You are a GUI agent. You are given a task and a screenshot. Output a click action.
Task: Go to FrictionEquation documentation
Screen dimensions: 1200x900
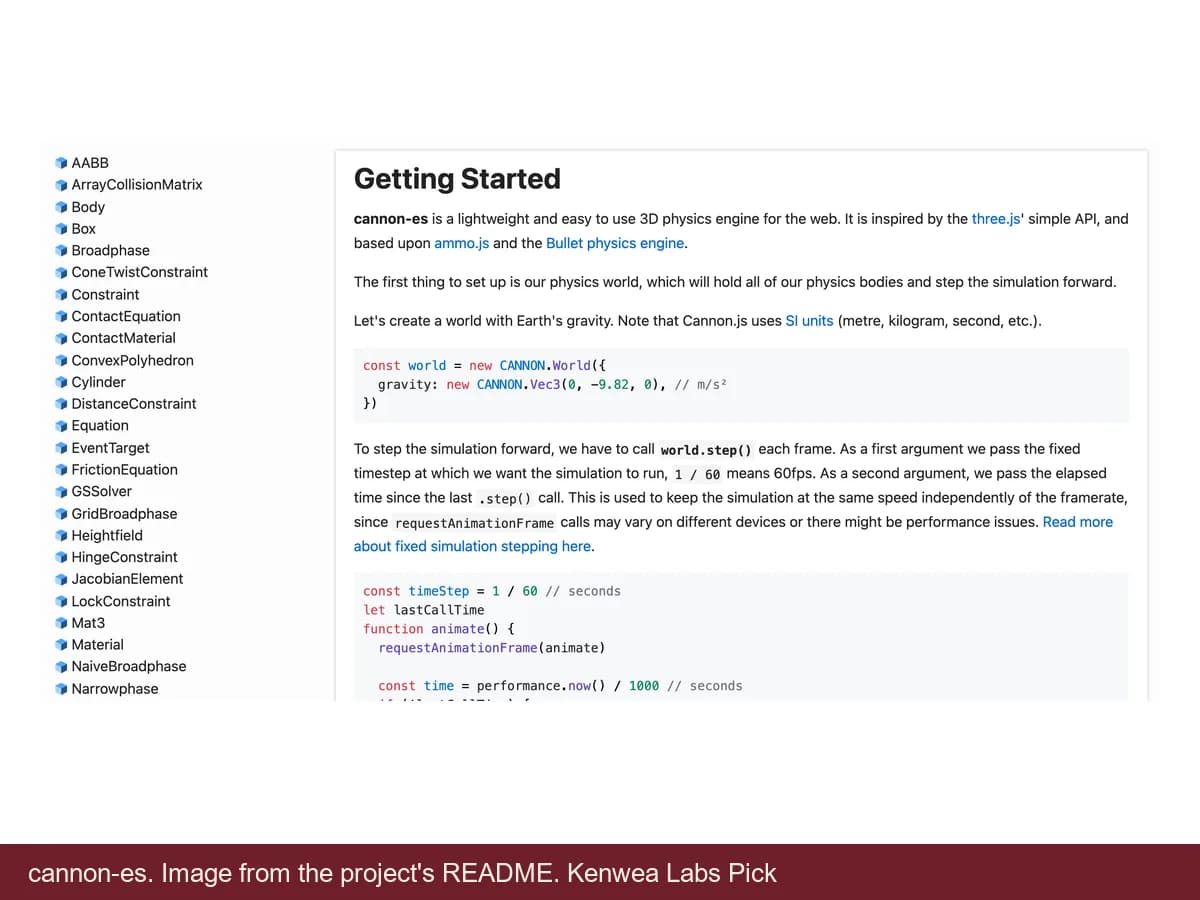click(x=125, y=470)
